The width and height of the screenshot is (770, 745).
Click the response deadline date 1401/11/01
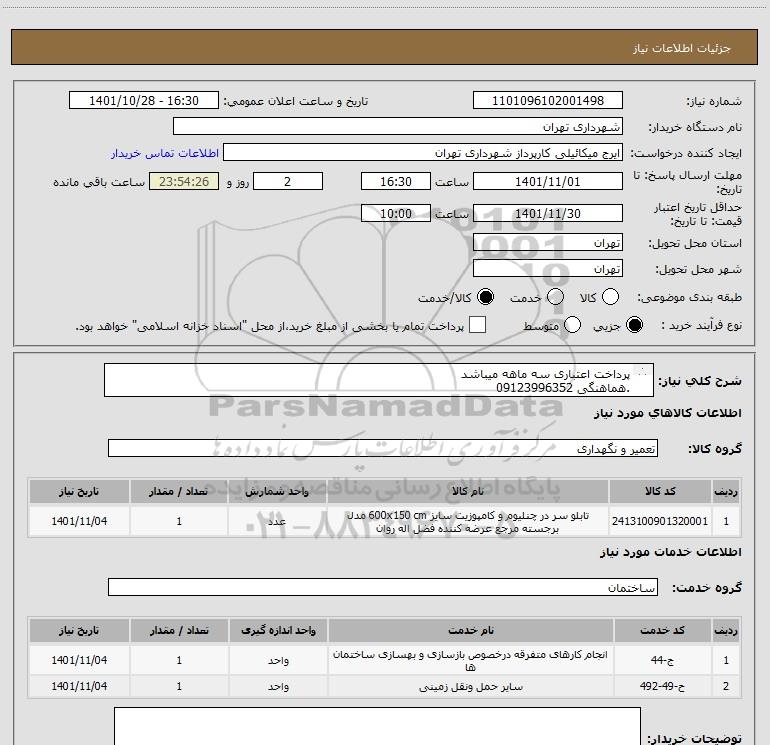click(548, 181)
